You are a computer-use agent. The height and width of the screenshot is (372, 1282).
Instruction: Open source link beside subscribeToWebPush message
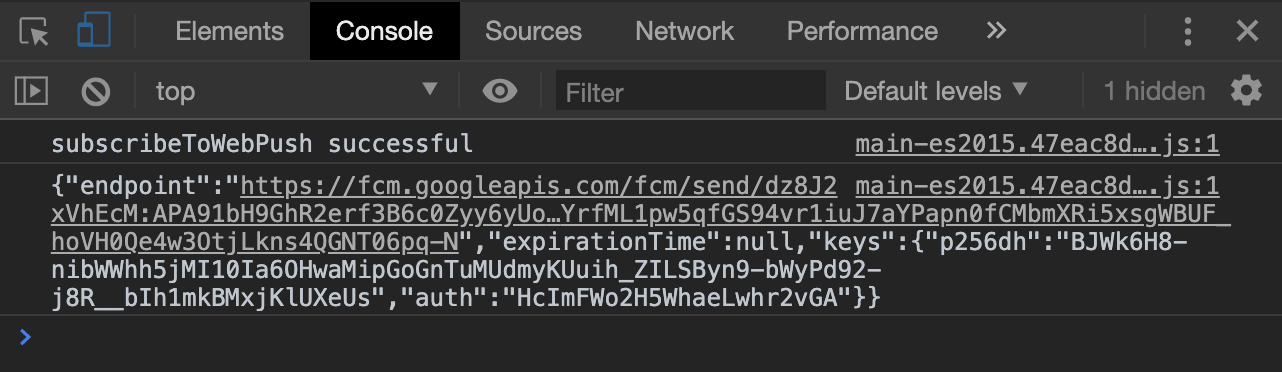1037,145
